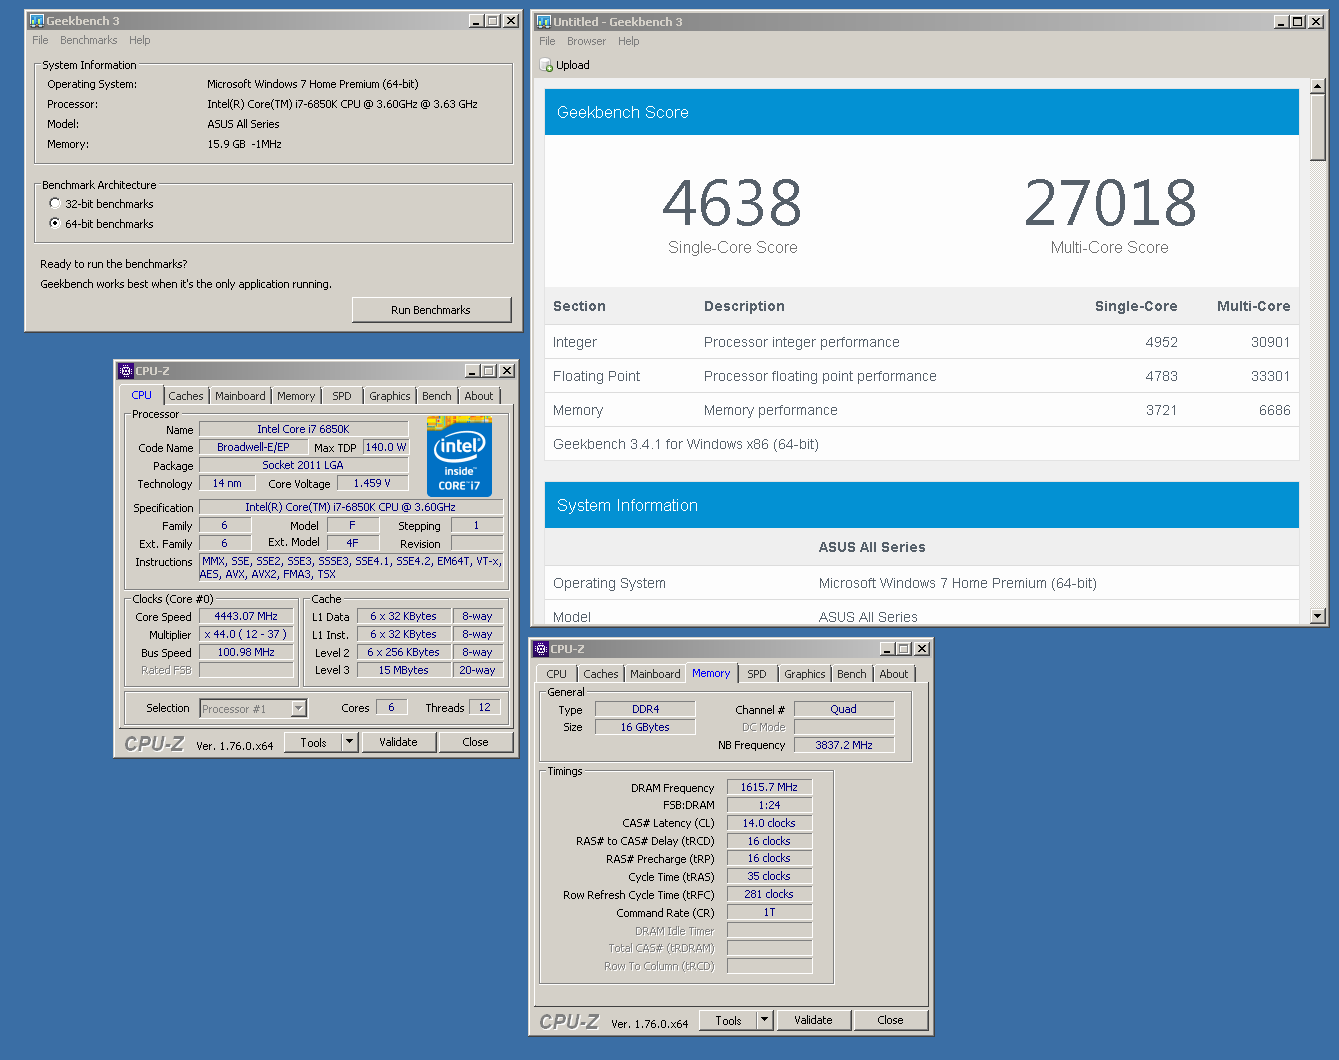The width and height of the screenshot is (1339, 1060).
Task: Click the scroll down arrow in Geekbench results
Action: point(1318,616)
